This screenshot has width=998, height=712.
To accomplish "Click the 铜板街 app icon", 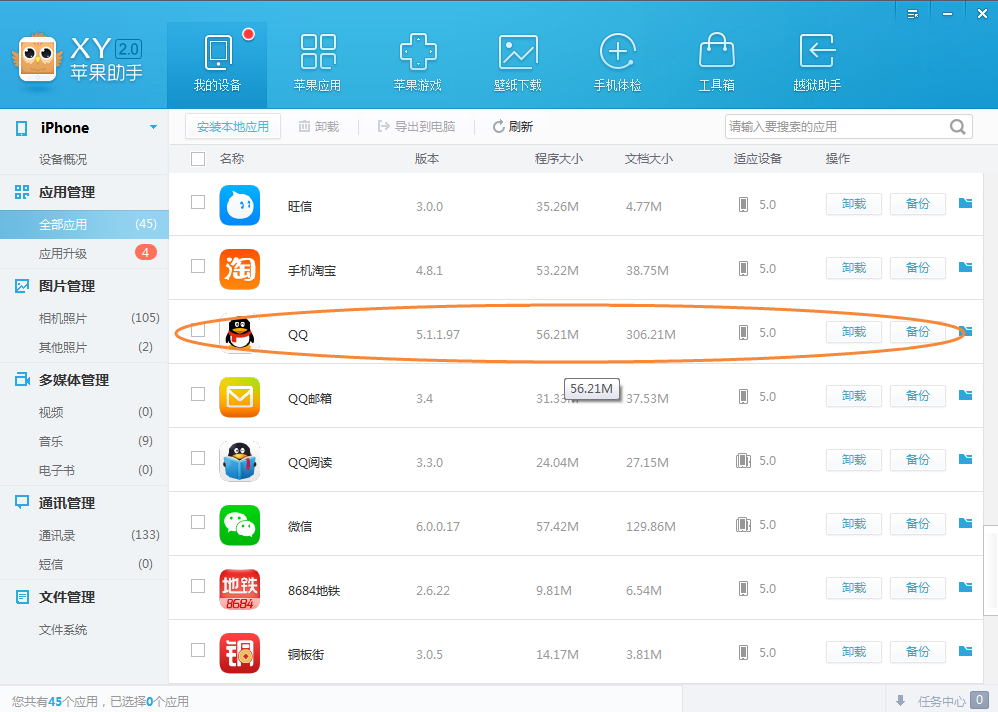I will [x=240, y=653].
